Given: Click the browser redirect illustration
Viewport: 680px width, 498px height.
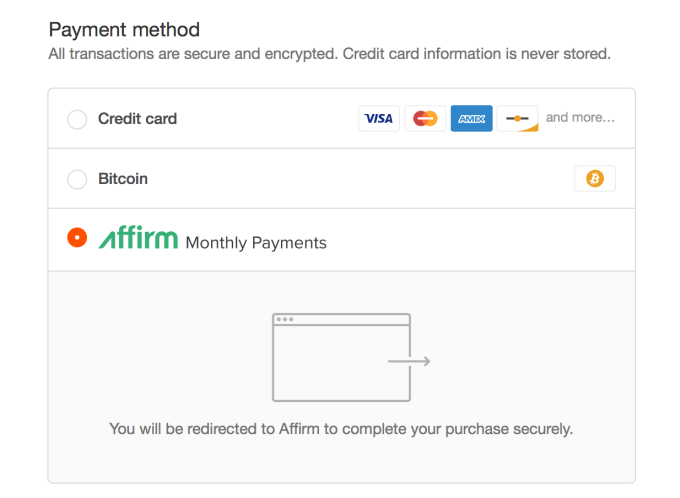Looking at the screenshot, I should [342, 357].
